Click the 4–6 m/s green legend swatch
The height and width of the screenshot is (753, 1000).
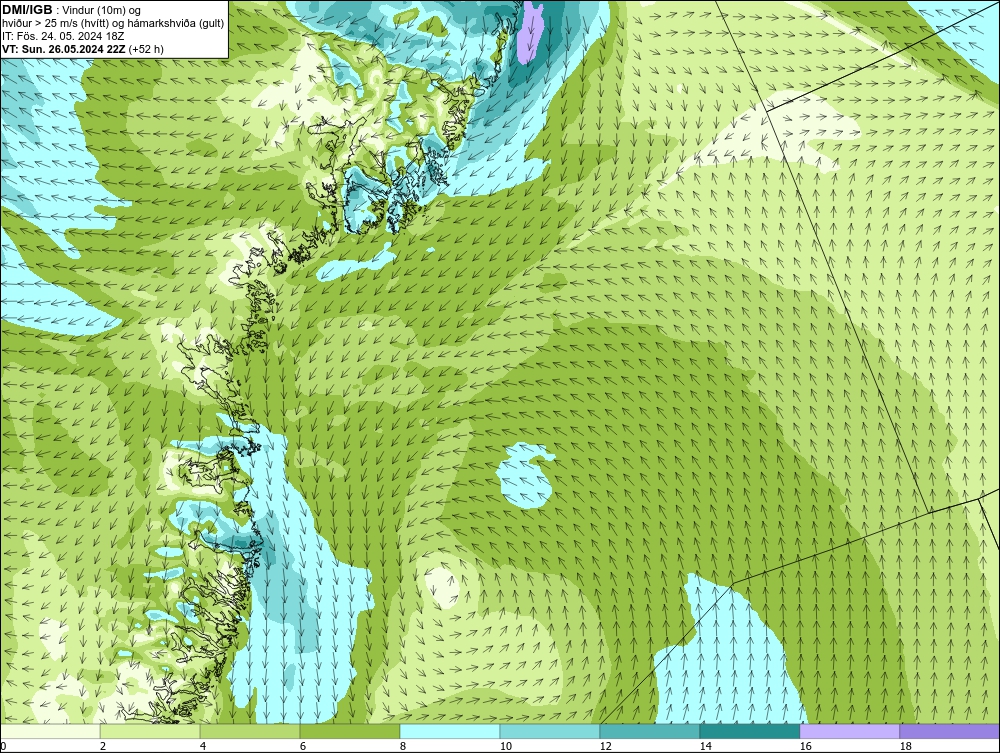coord(250,731)
